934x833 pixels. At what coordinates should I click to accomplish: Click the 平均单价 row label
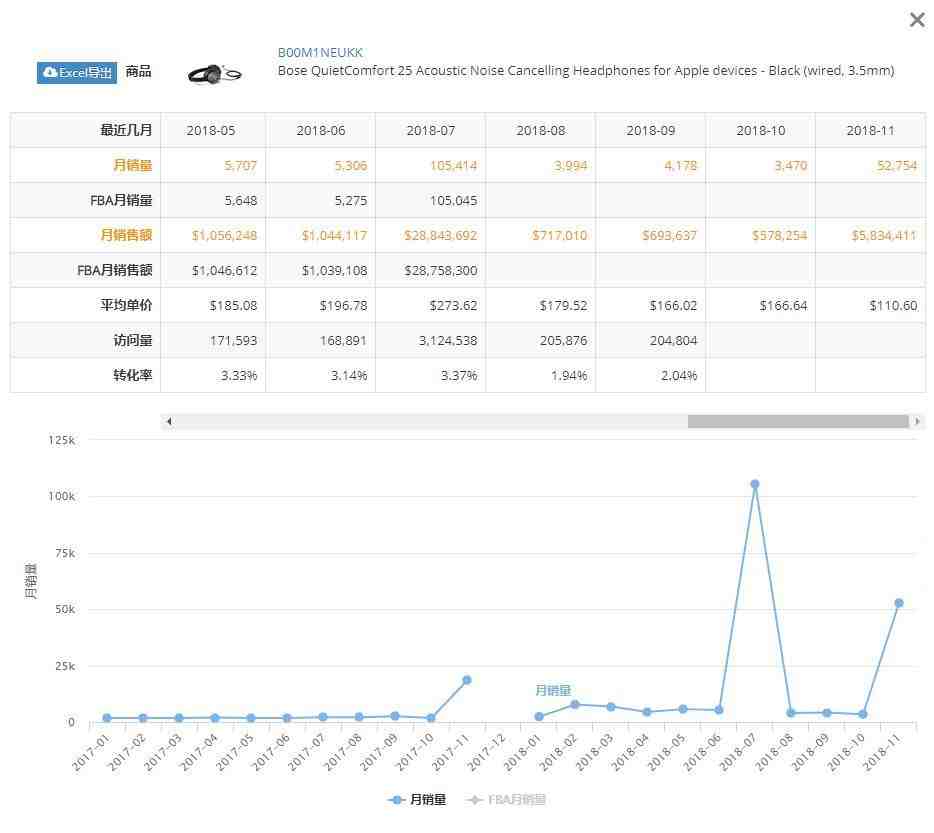pyautogui.click(x=126, y=306)
